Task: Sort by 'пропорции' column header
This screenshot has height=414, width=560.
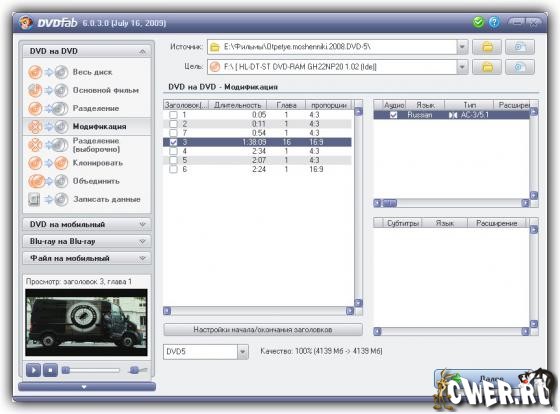Action: click(329, 105)
